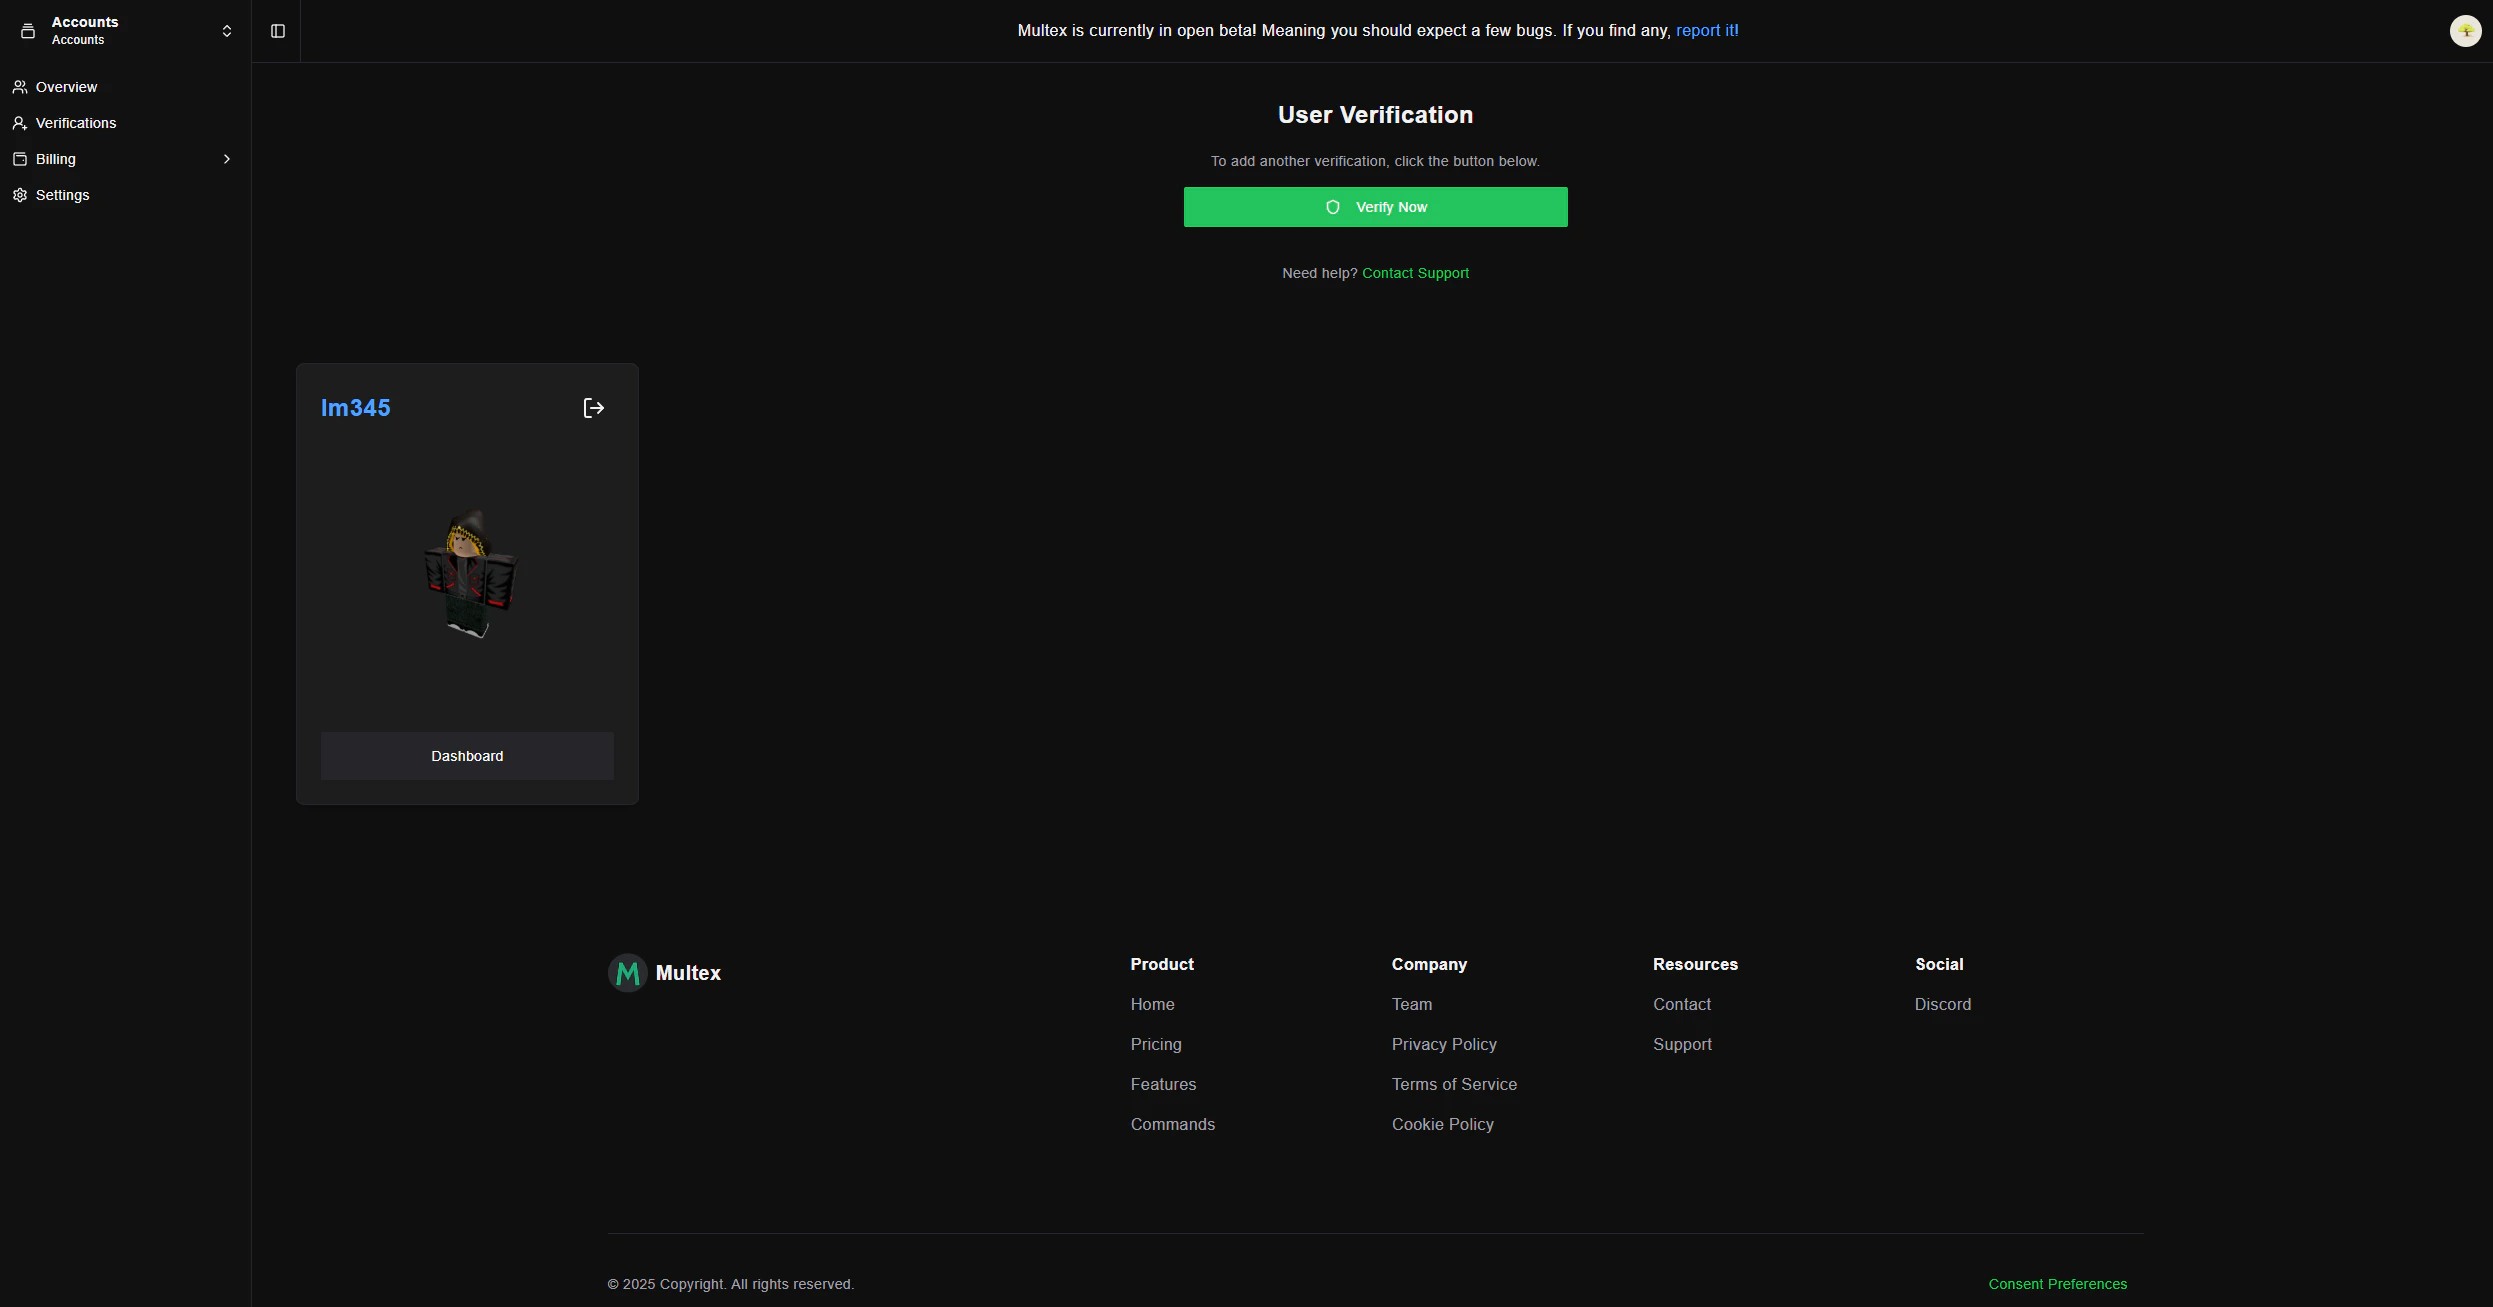Screen dimensions: 2493x1307
Task: Open Terms of Service link
Action: [x=1454, y=1084]
